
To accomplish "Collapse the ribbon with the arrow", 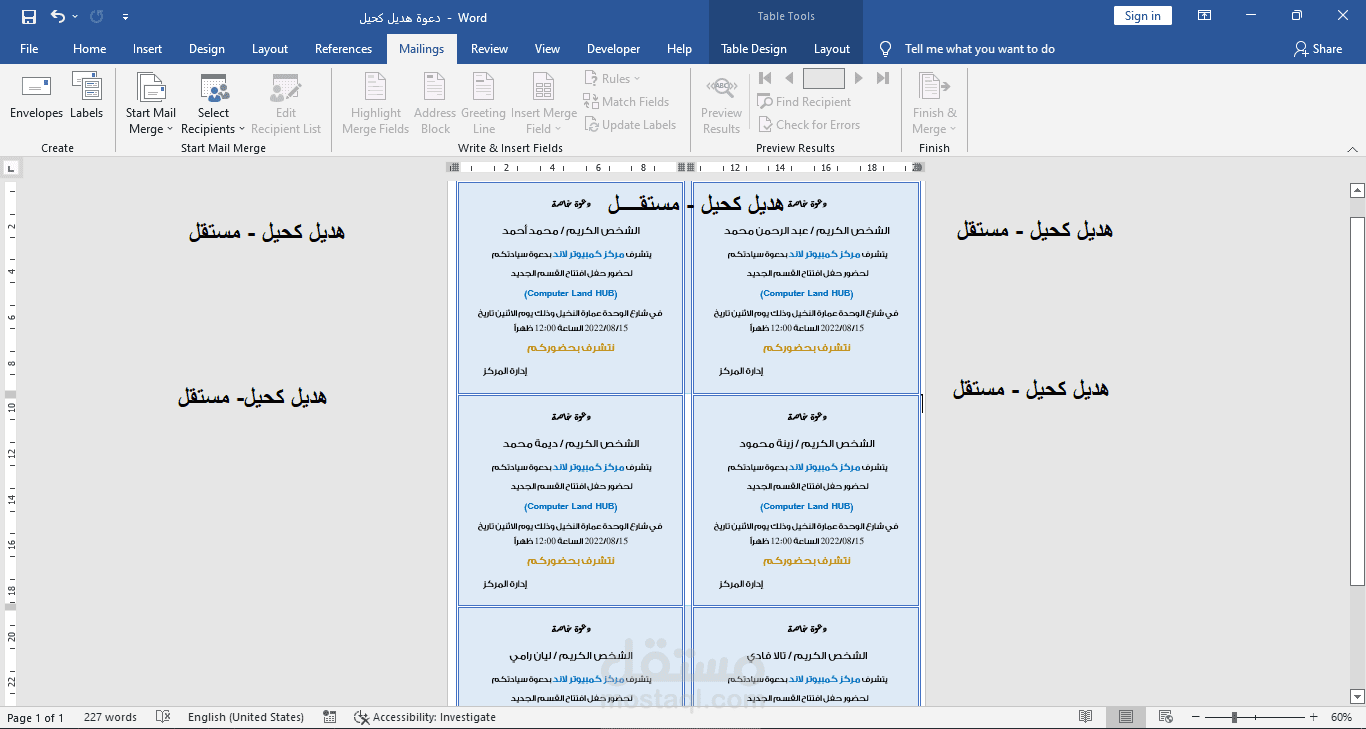I will 1353,148.
